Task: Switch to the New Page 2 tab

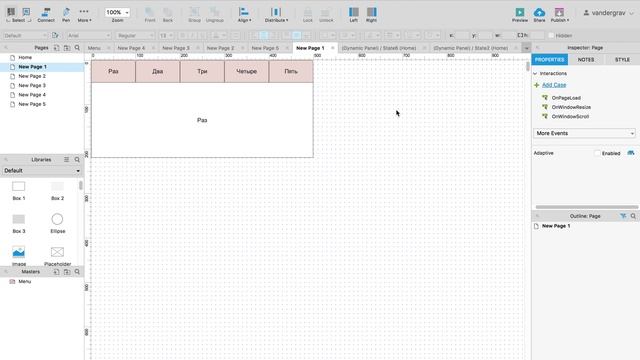Action: click(x=220, y=48)
